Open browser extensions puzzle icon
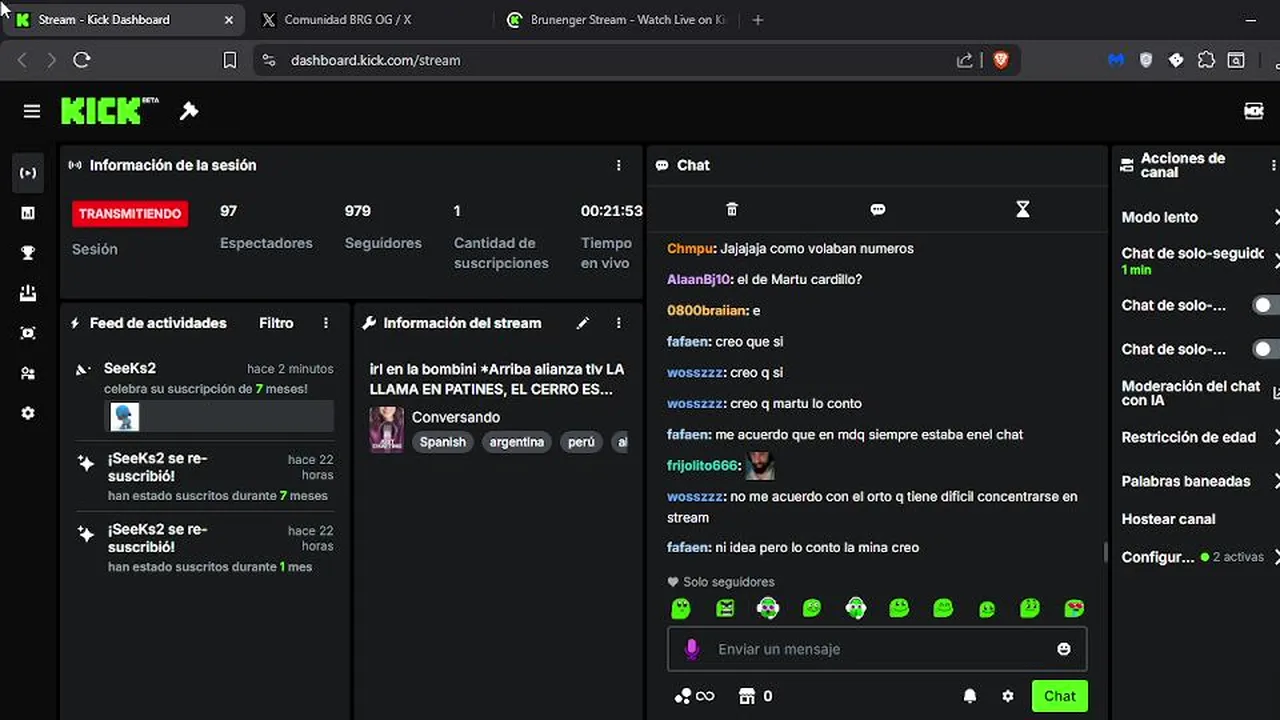Screen dimensions: 1280x720 tap(1206, 60)
